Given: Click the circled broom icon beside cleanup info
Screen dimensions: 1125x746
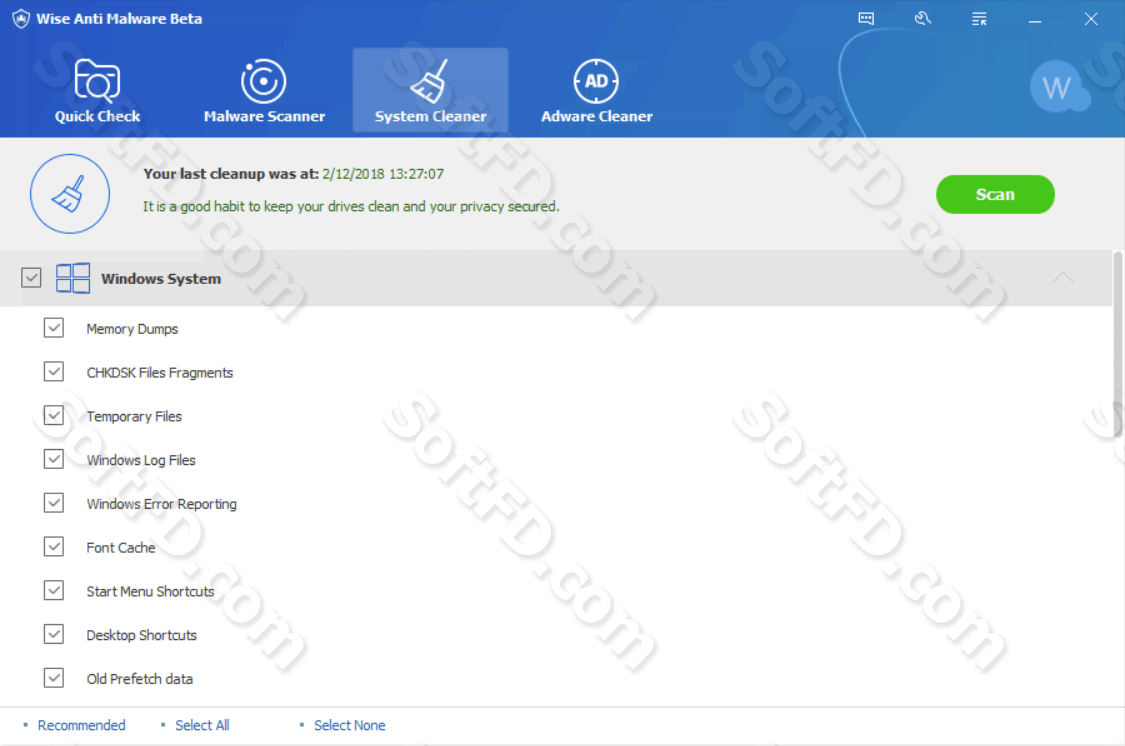Looking at the screenshot, I should pos(70,194).
